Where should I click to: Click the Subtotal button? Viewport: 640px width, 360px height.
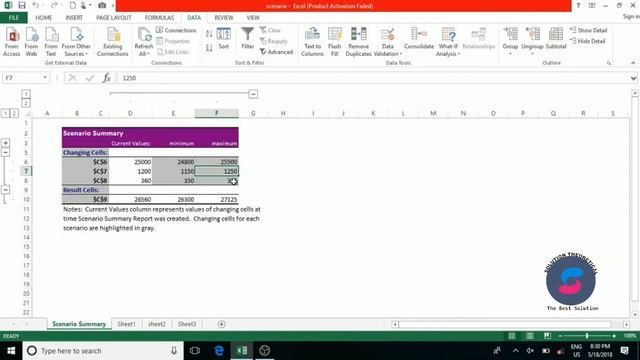click(x=556, y=39)
